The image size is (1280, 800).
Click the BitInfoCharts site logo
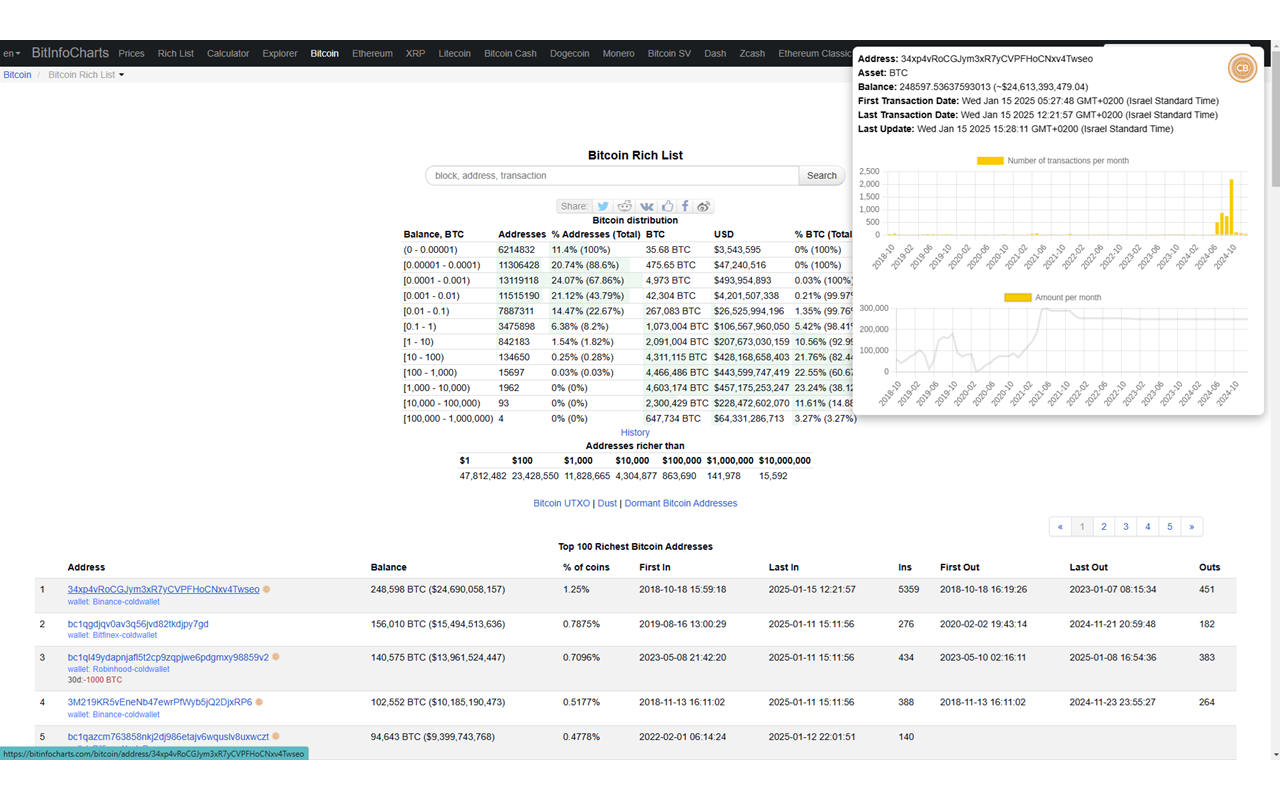tap(69, 53)
